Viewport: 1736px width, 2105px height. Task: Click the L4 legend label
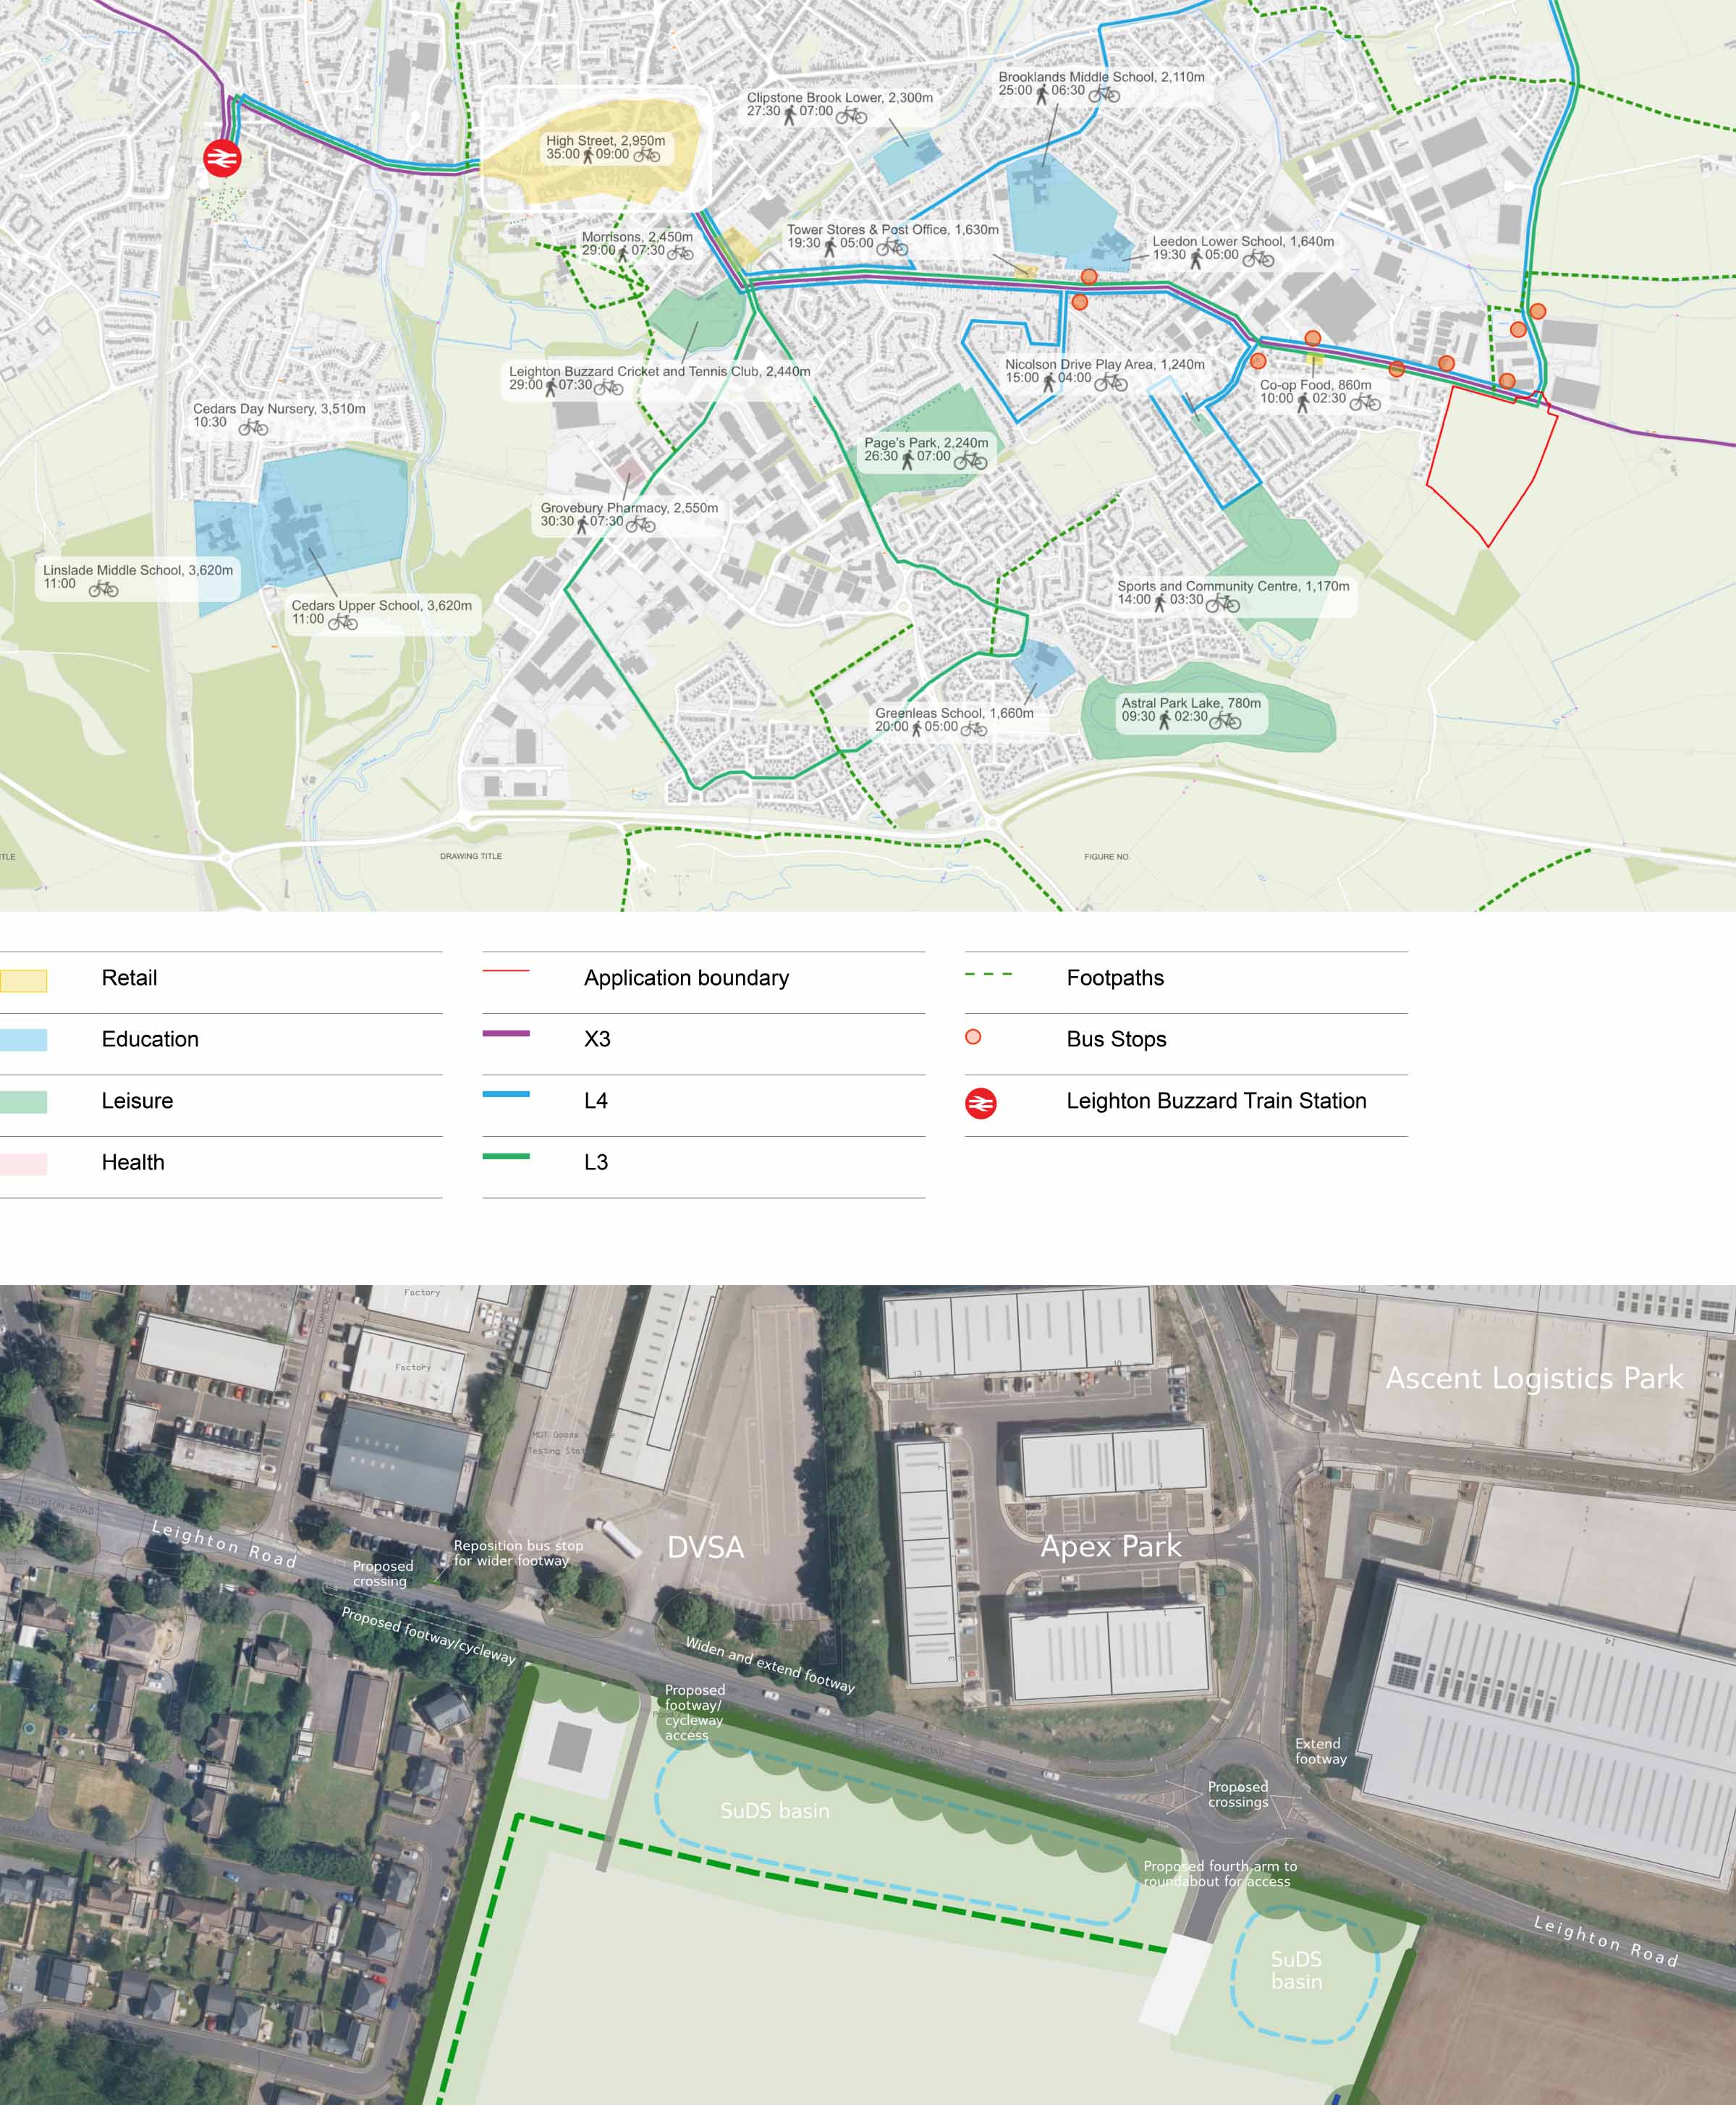click(596, 1101)
